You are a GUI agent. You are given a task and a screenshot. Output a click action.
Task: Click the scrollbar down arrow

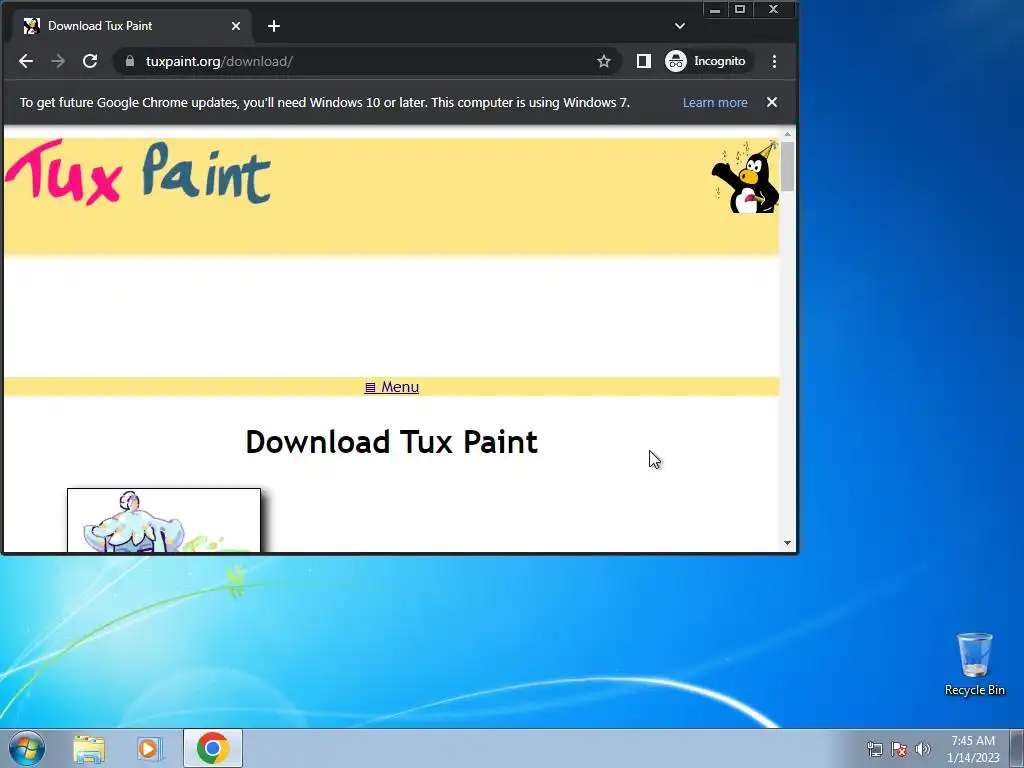click(788, 543)
